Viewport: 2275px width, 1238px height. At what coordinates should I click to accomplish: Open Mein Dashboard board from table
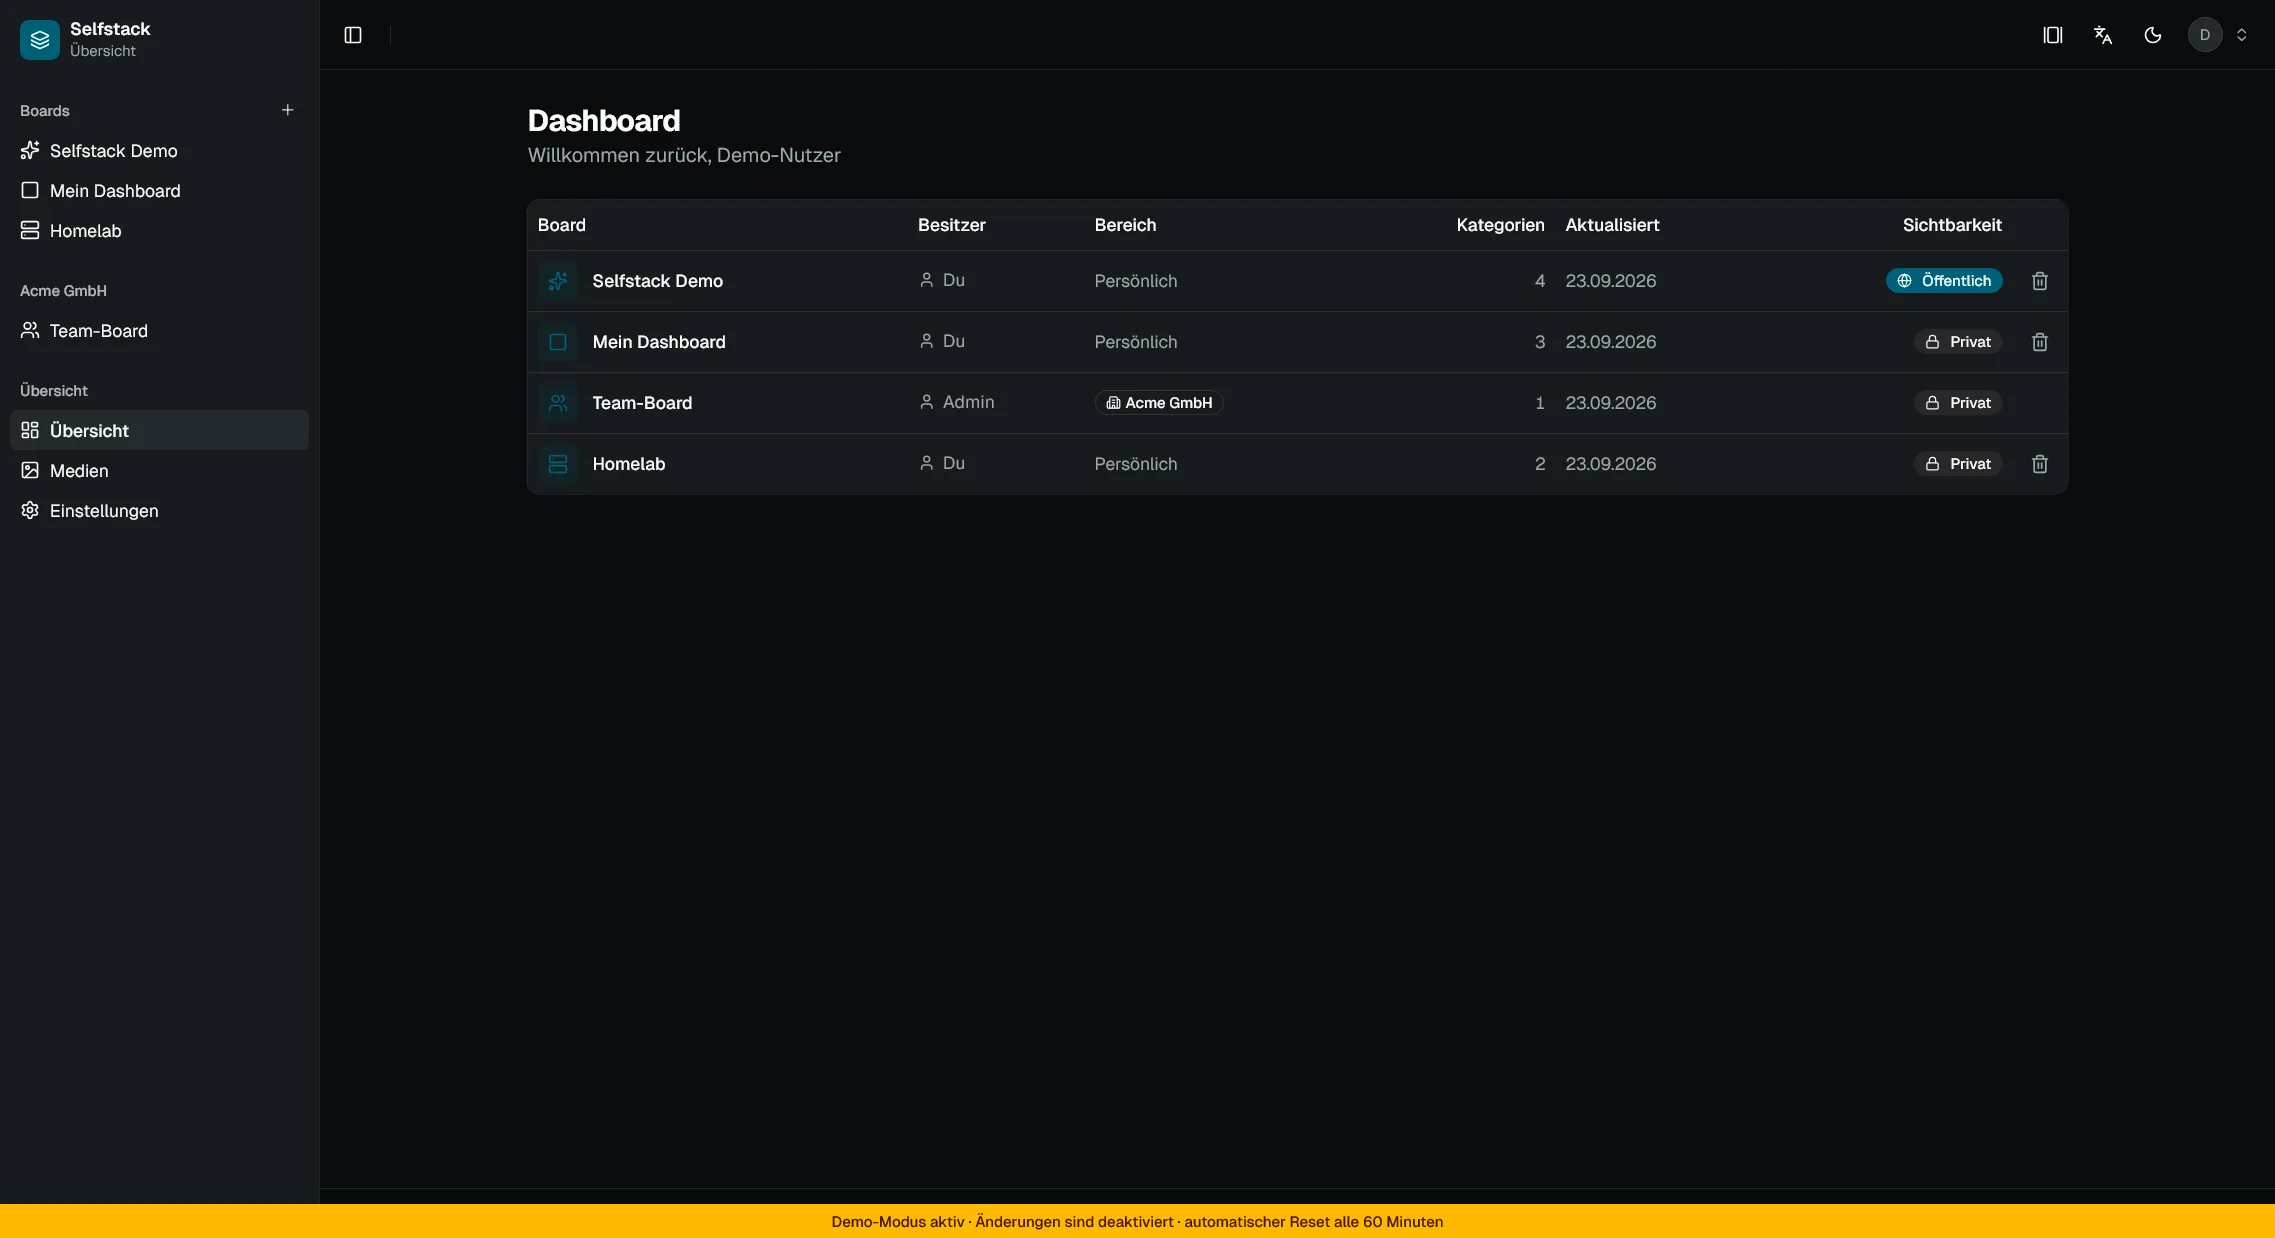(x=659, y=342)
